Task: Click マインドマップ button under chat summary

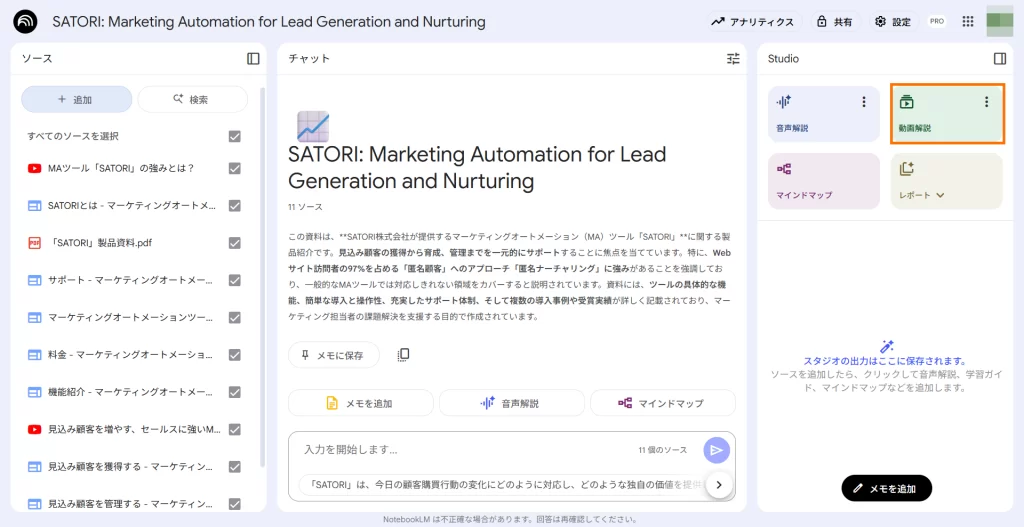Action: click(x=663, y=403)
